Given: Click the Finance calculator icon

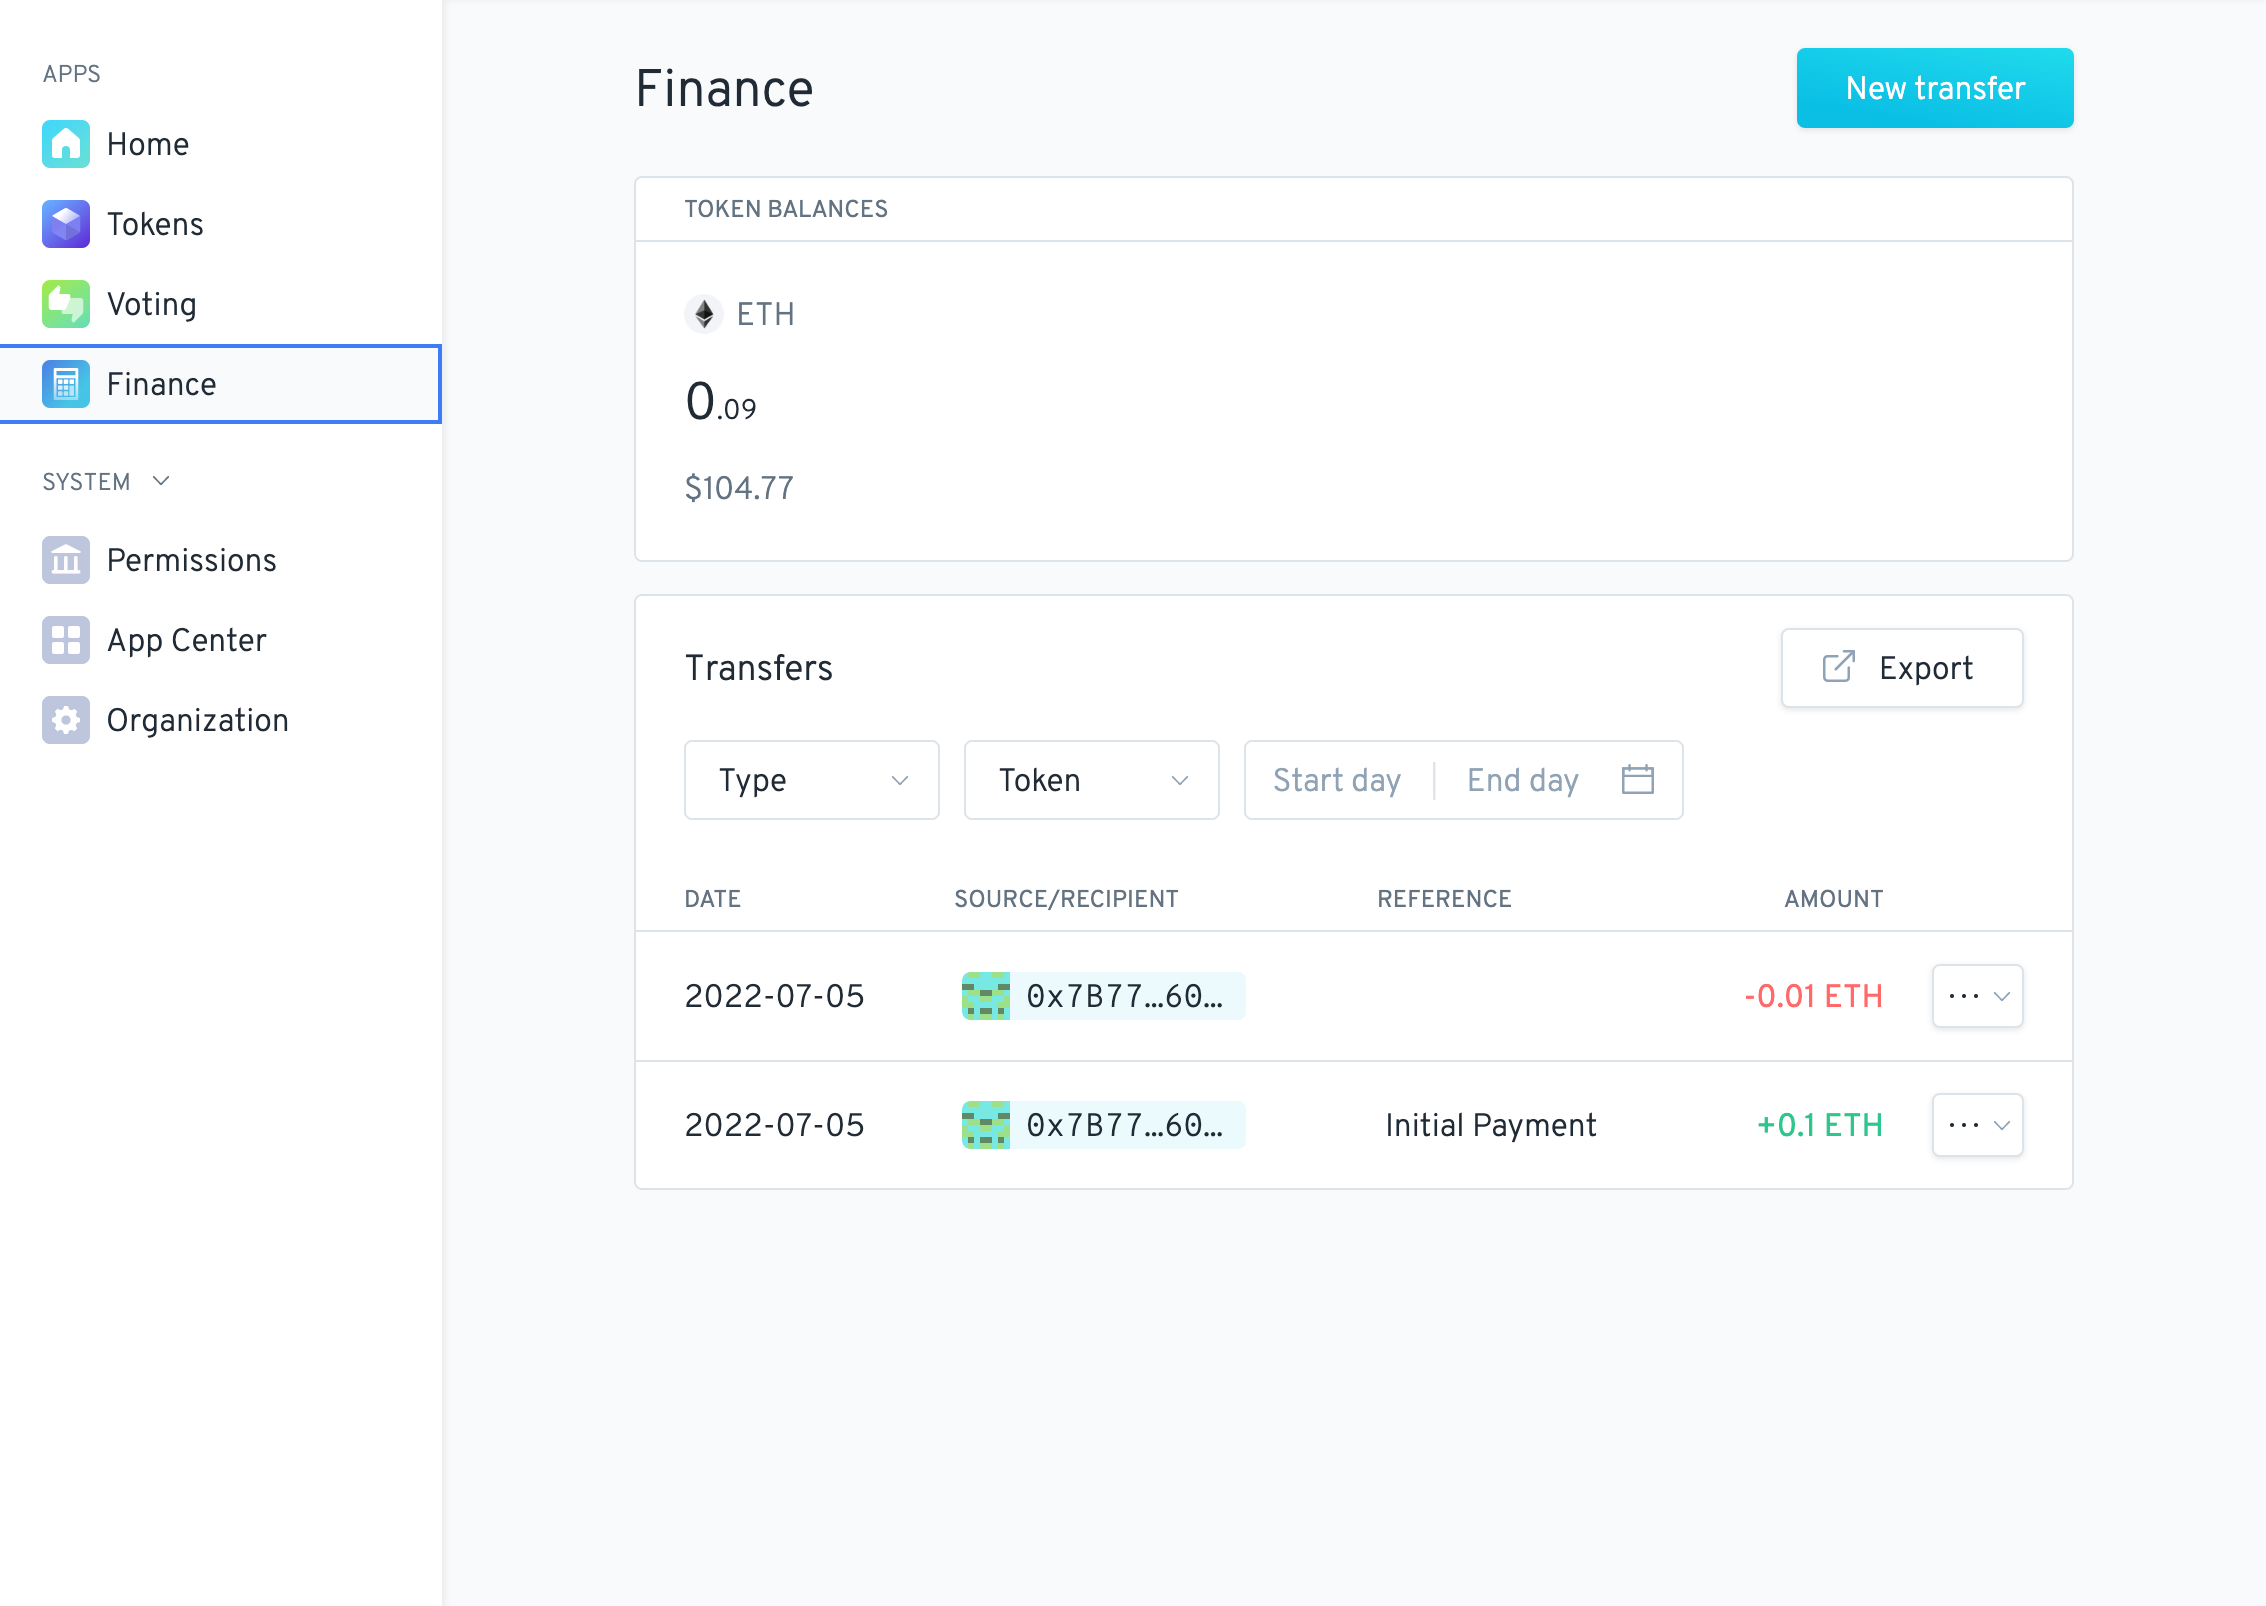Looking at the screenshot, I should coord(66,384).
